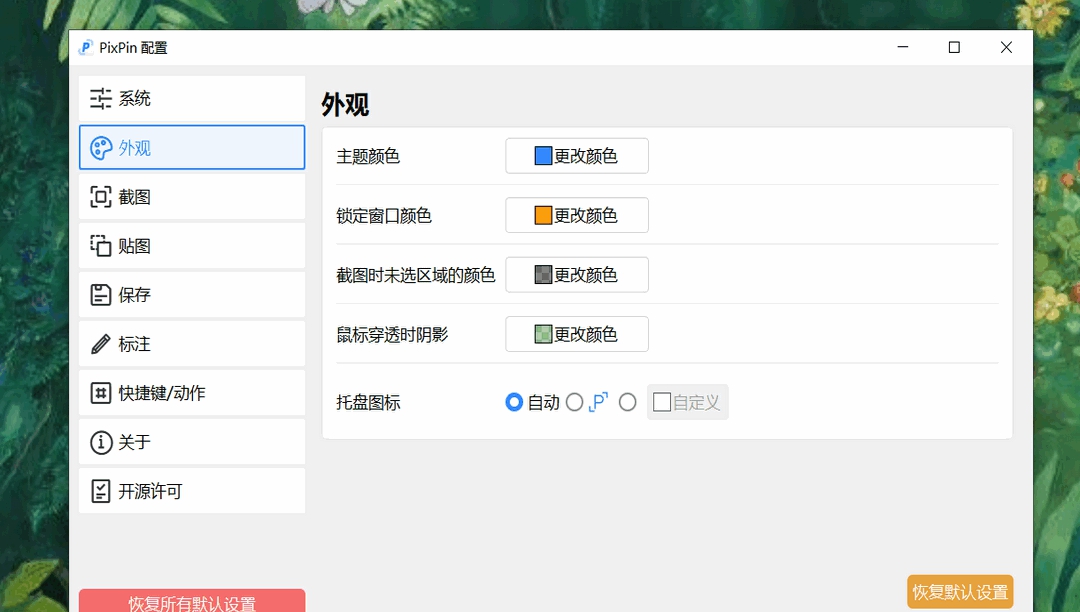The image size is (1080, 612).
Task: Click the 开源许可 checklist document icon
Action: [x=101, y=491]
